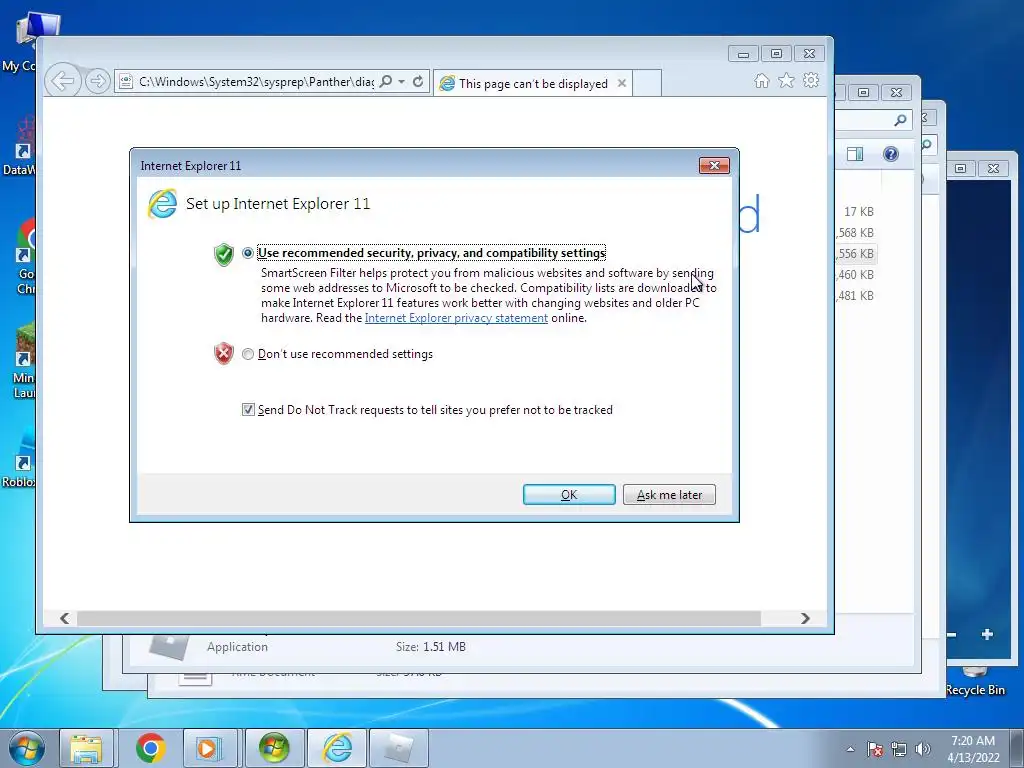This screenshot has width=1024, height=768.
Task: Expand the address bar autocomplete dropdown arrow
Action: [402, 82]
